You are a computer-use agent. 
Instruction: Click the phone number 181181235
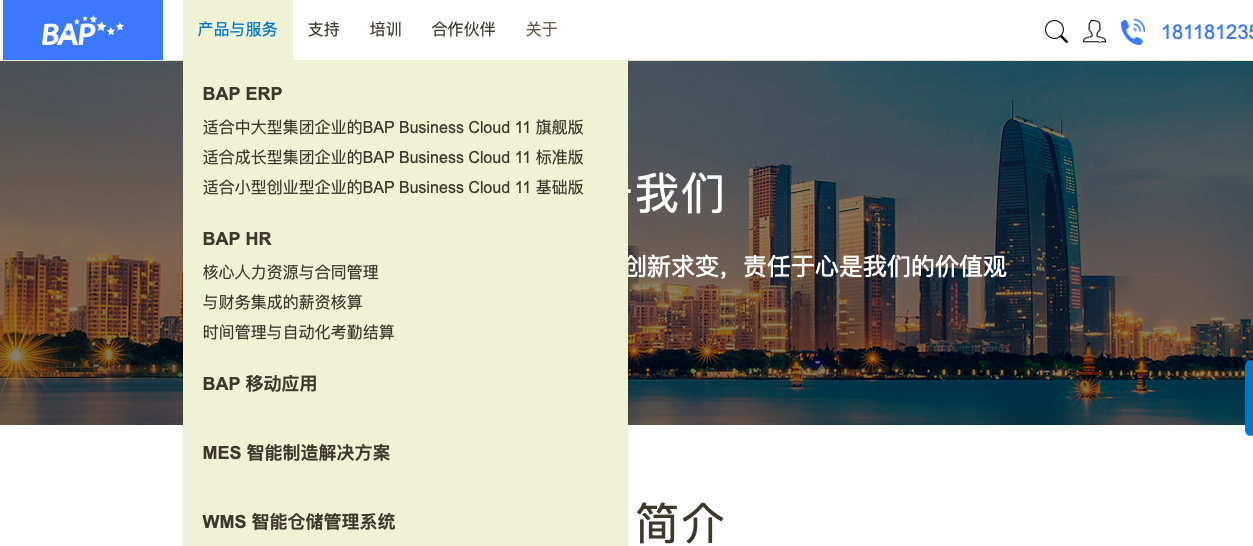(1206, 32)
